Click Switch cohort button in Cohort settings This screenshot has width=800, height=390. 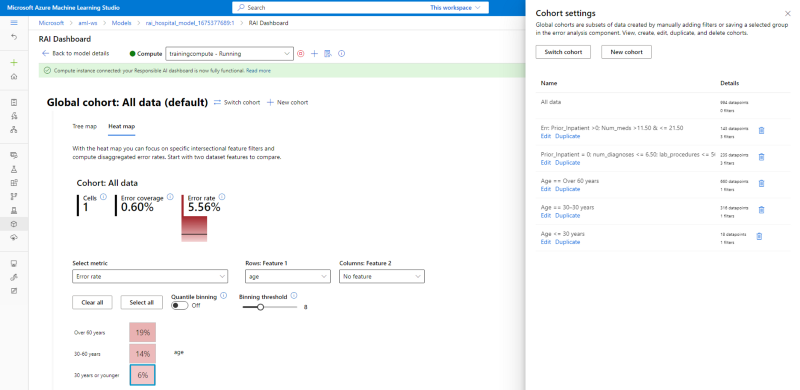pyautogui.click(x=563, y=52)
